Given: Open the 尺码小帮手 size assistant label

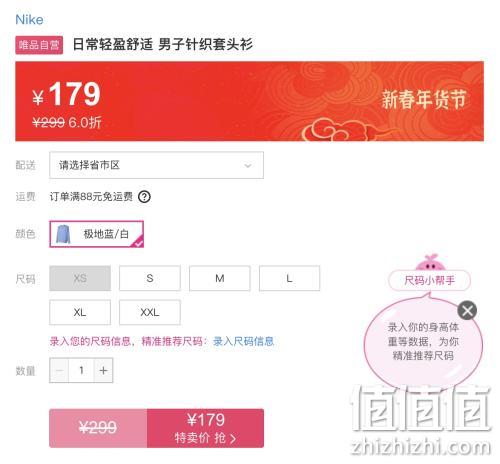Looking at the screenshot, I should [x=430, y=280].
